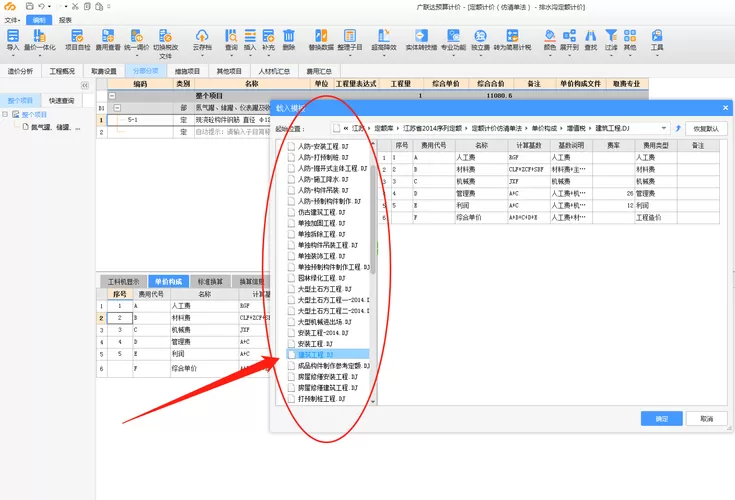Click the 过滤 filter funnel icon
The height and width of the screenshot is (500, 735).
click(611, 36)
